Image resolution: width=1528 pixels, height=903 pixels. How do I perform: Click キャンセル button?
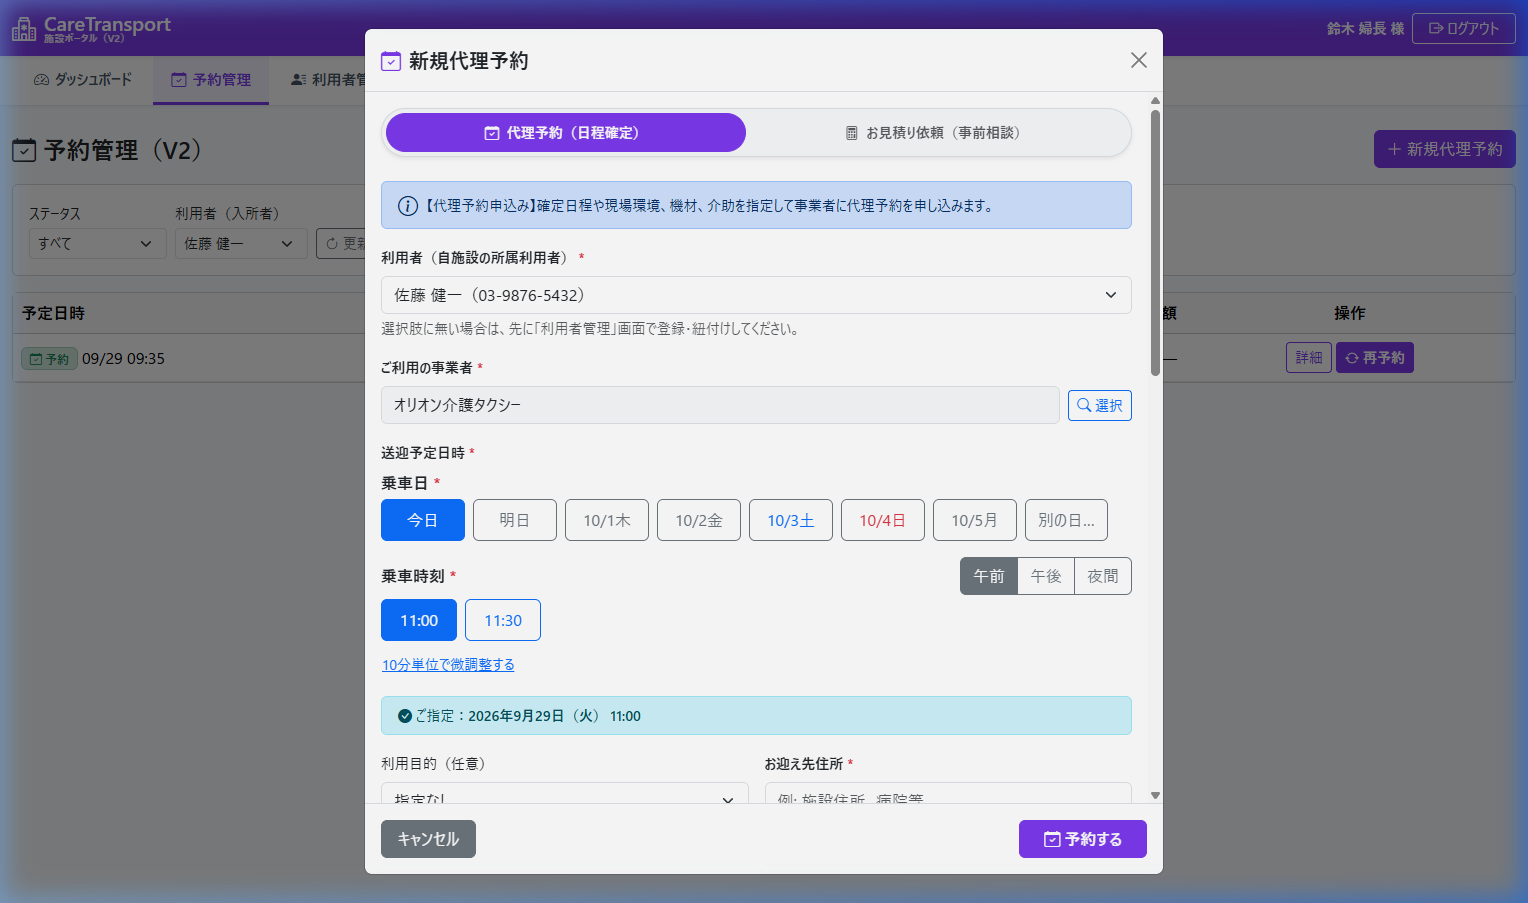pyautogui.click(x=428, y=839)
